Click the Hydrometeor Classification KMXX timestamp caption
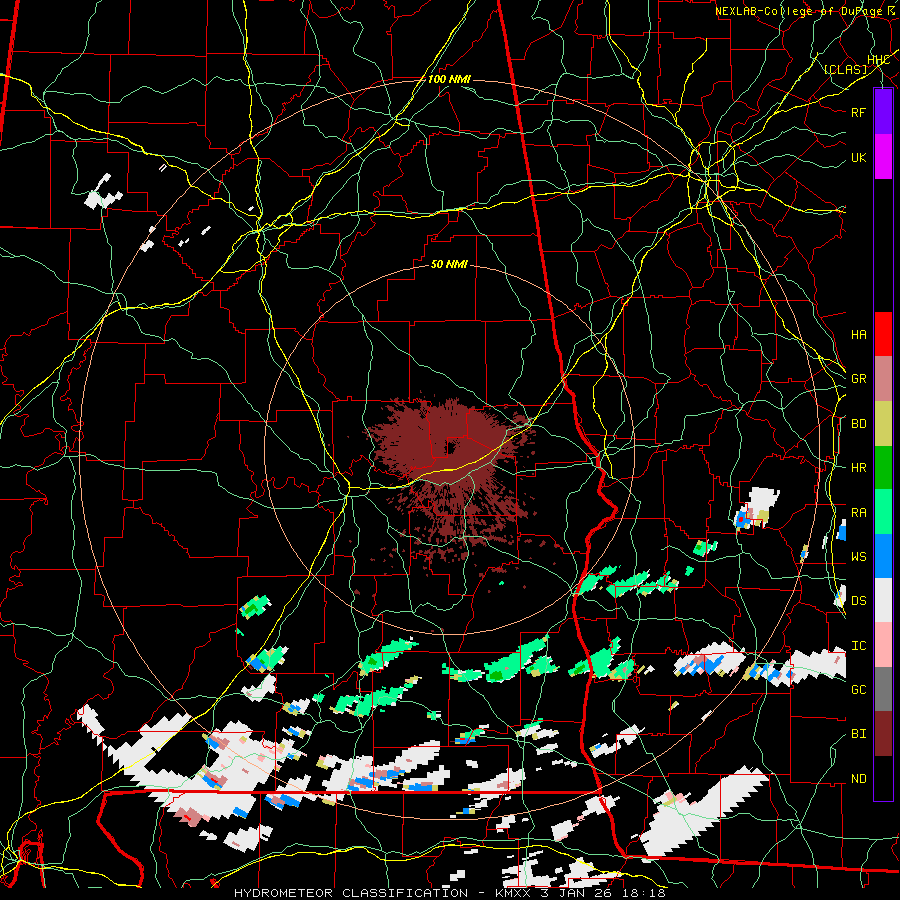The width and height of the screenshot is (900, 900). pyautogui.click(x=450, y=893)
